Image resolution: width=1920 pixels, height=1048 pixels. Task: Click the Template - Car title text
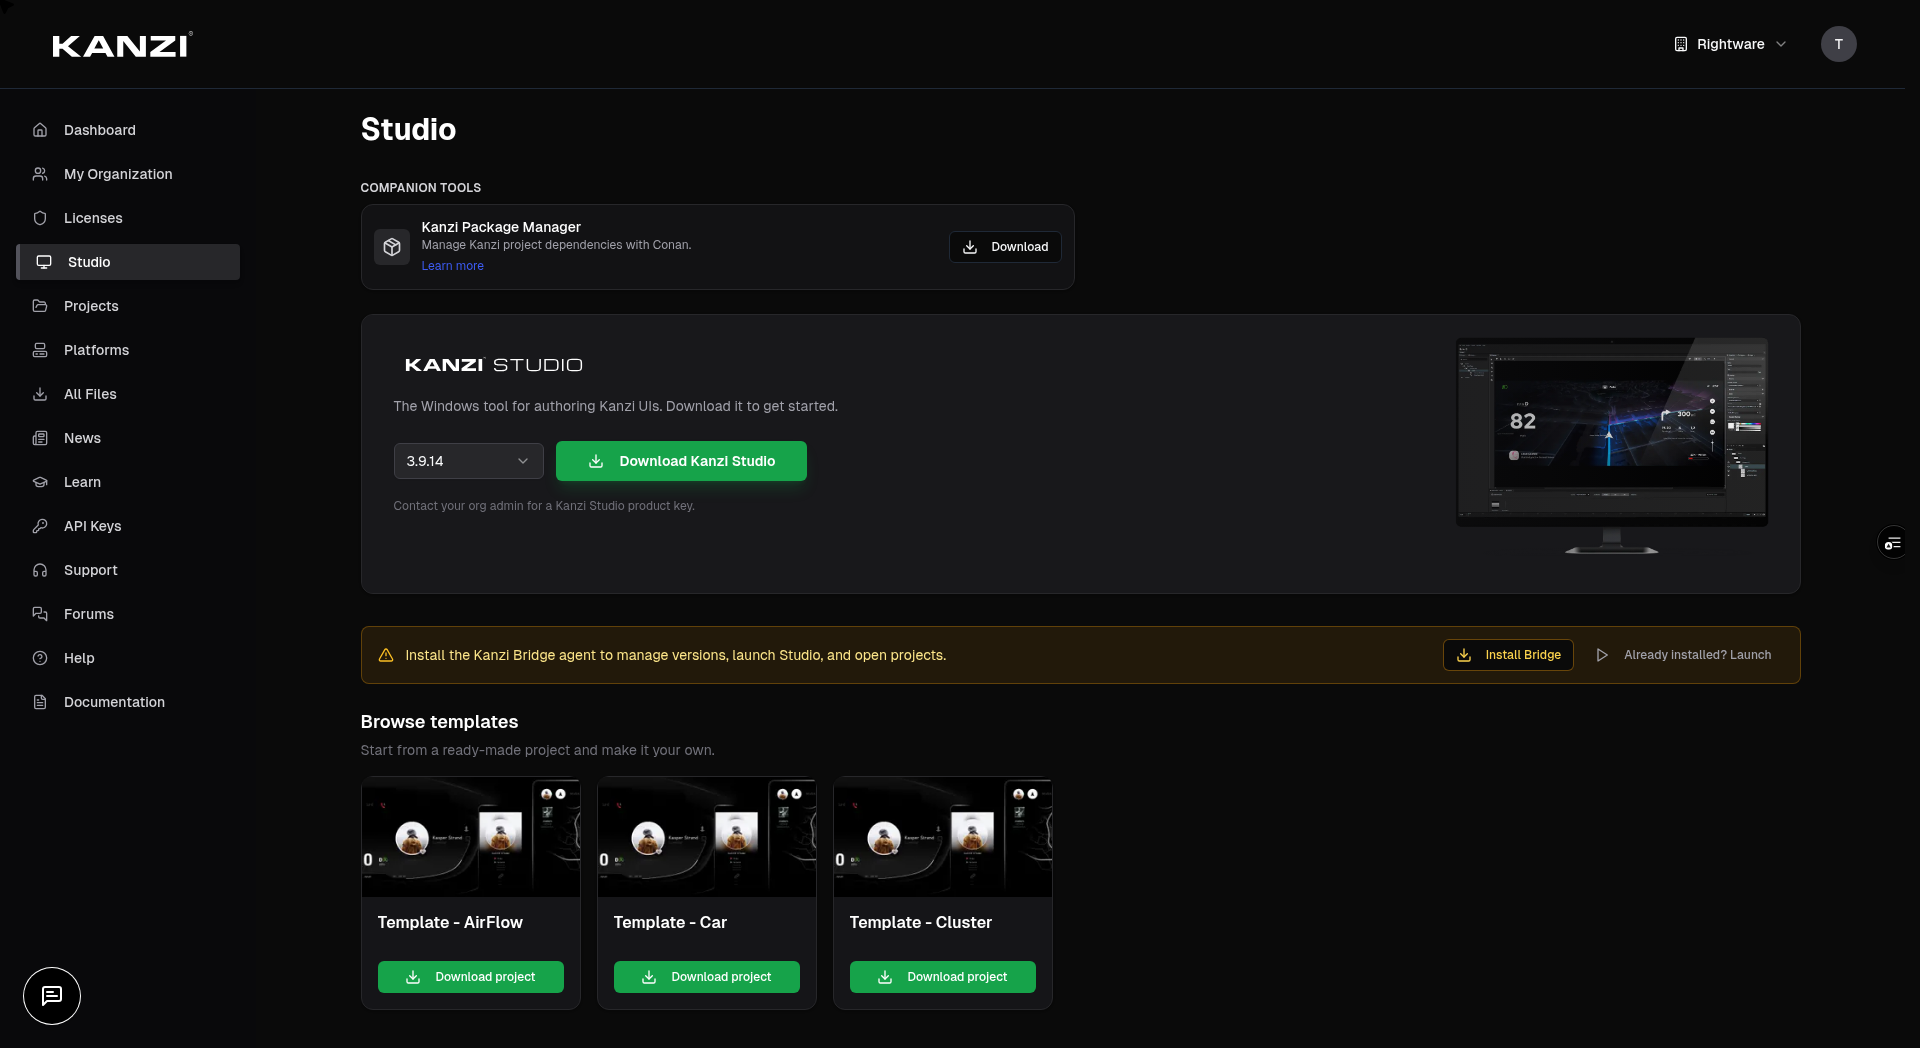click(670, 922)
